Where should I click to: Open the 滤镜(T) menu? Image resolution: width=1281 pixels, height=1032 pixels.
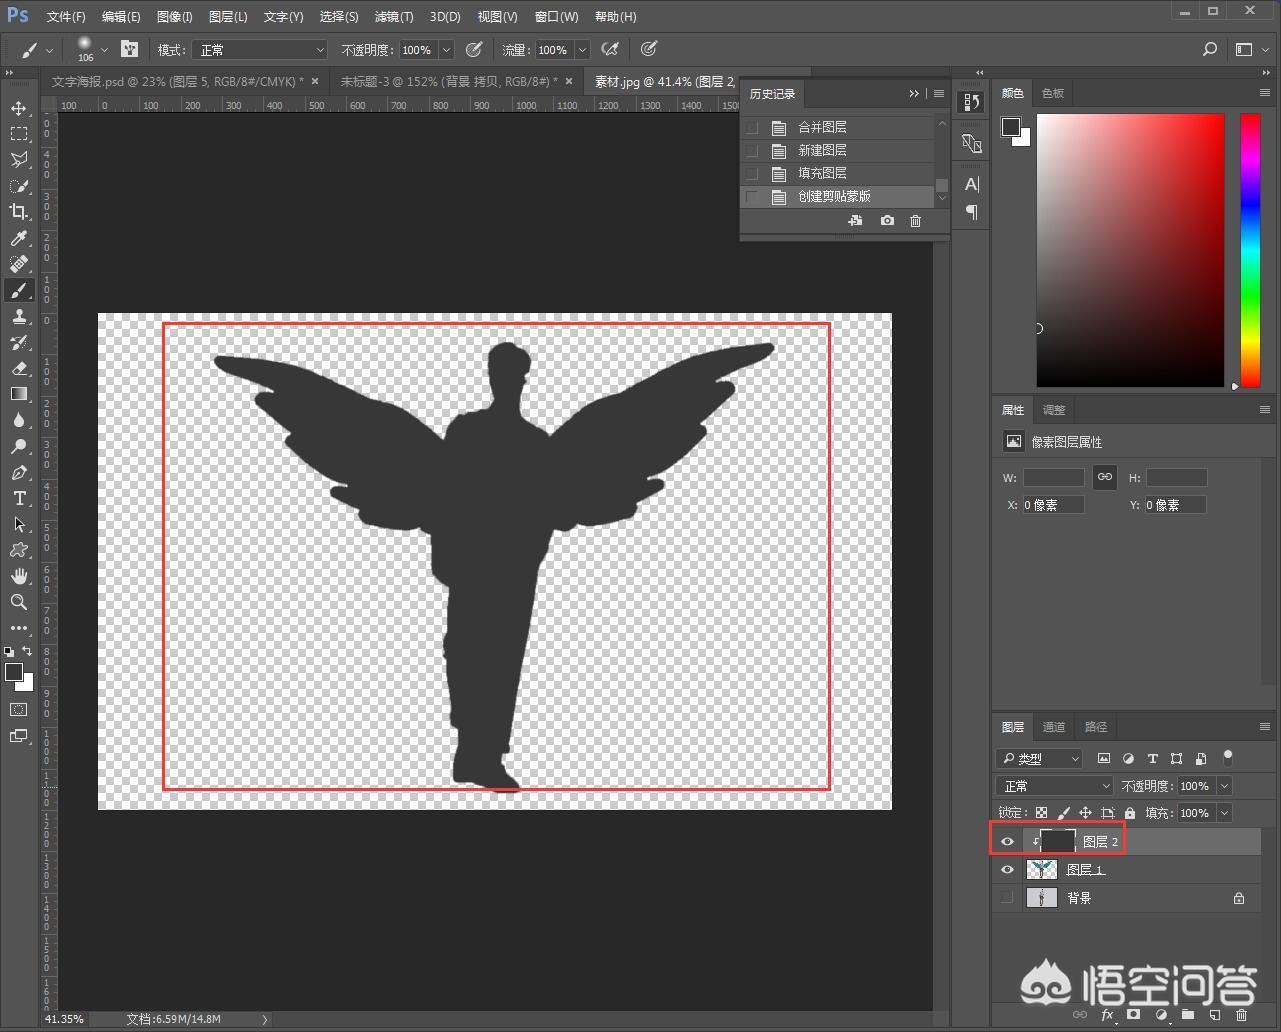click(393, 17)
